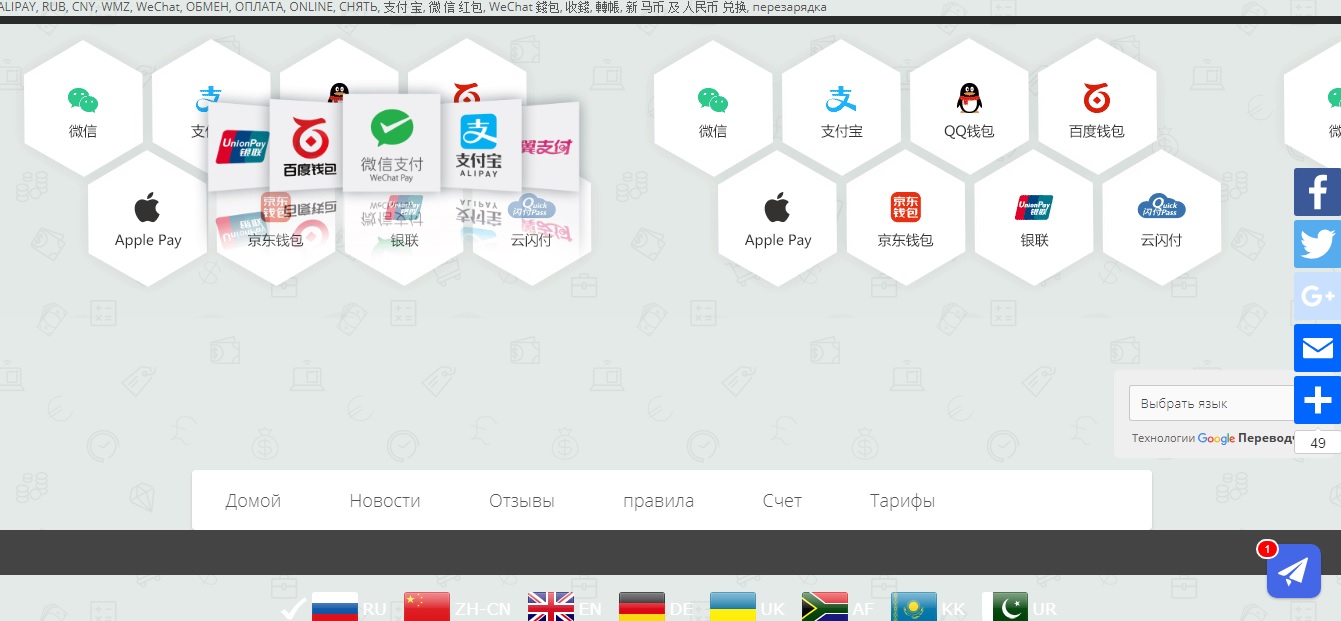Open the Выбрать язык language dropdown
Screen dimensions: 1341x621
pos(1212,403)
